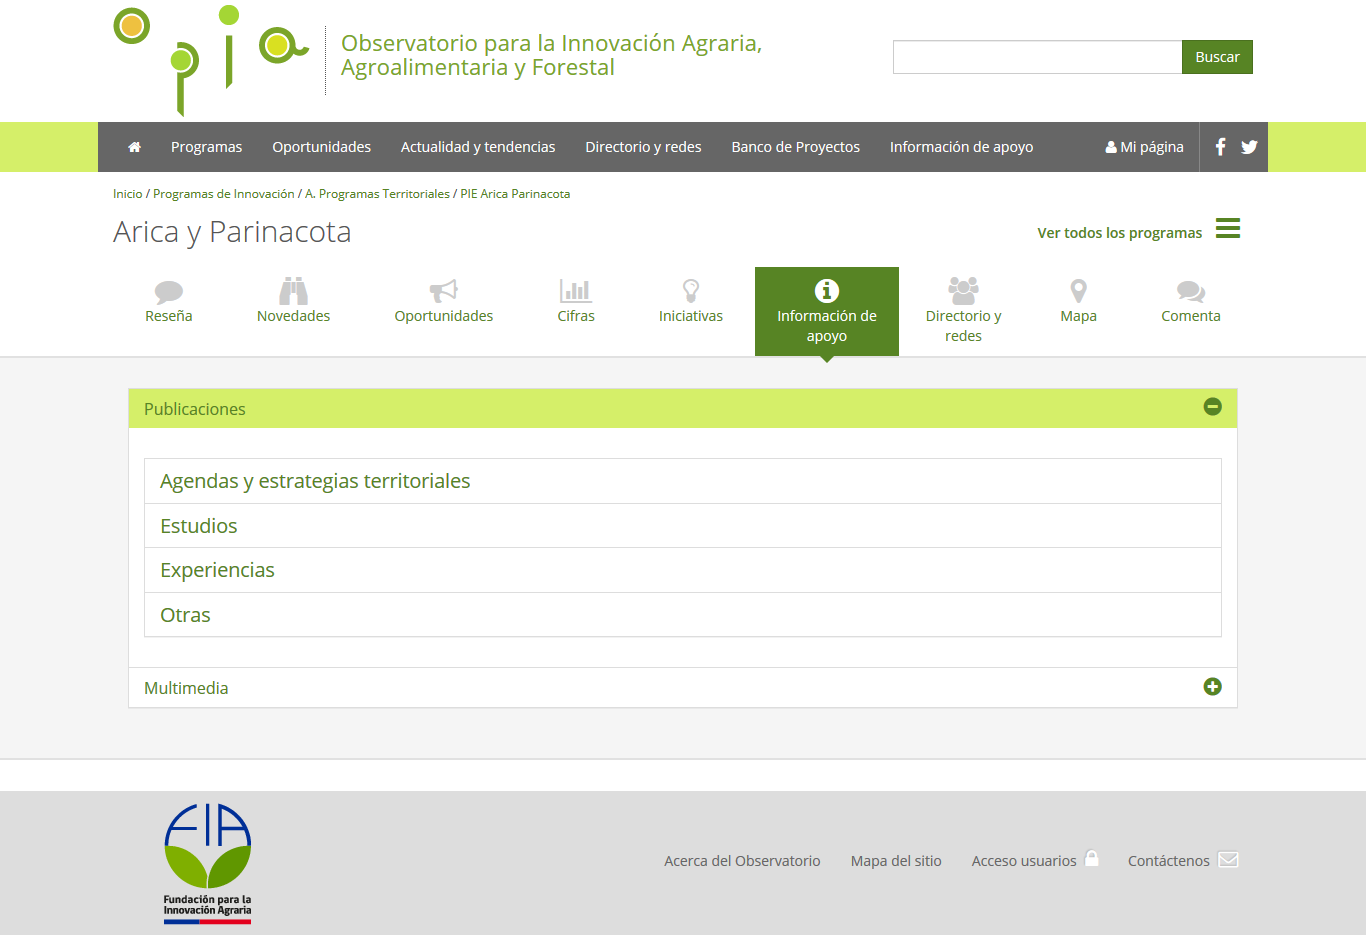Open Mi página user link

(x=1144, y=147)
